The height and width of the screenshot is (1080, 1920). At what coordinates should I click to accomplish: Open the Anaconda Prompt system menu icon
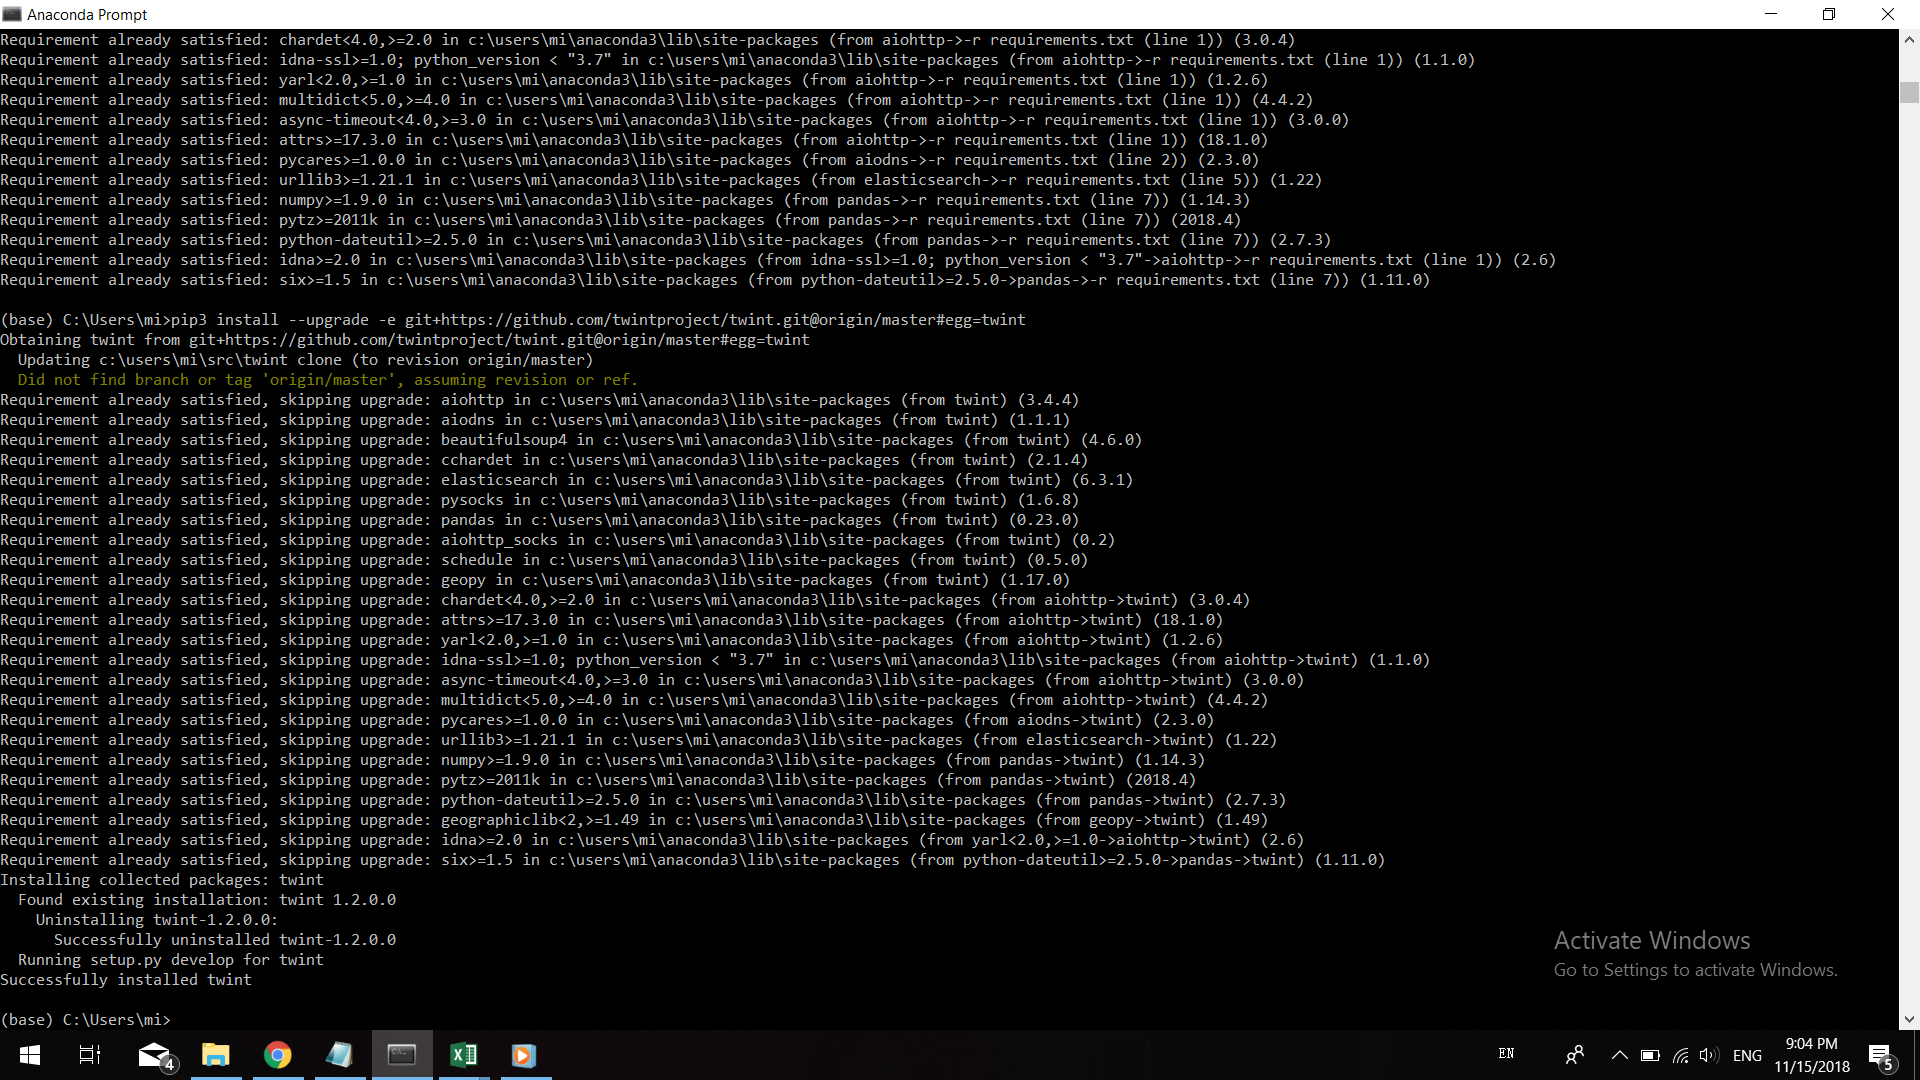[x=12, y=14]
